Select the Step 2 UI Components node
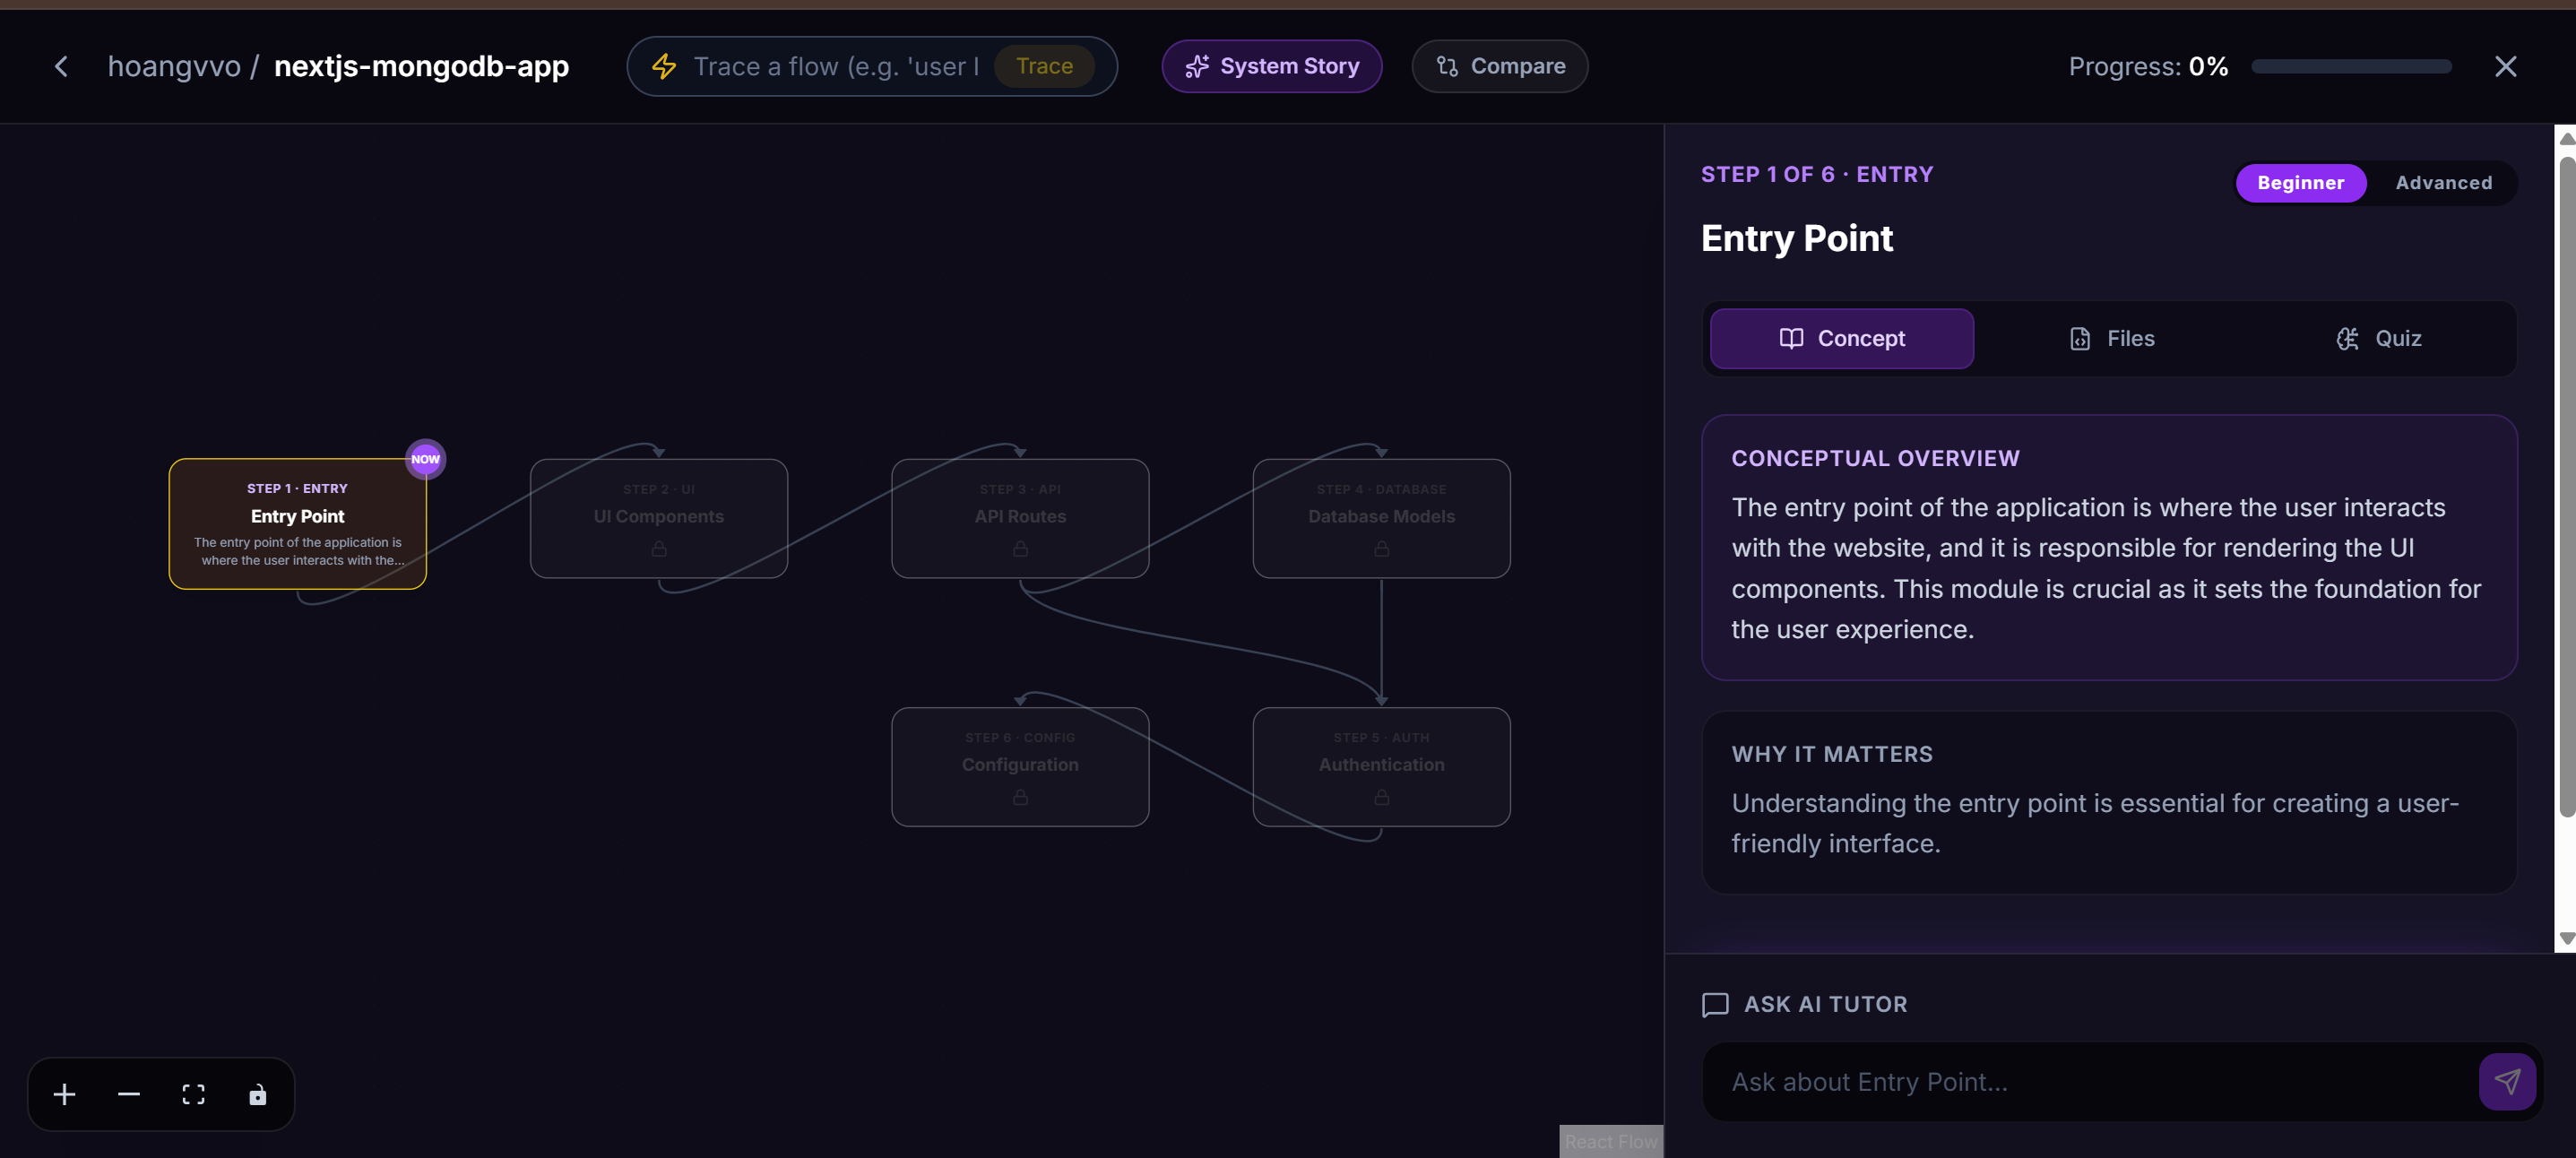Viewport: 2576px width, 1158px height. (x=659, y=518)
